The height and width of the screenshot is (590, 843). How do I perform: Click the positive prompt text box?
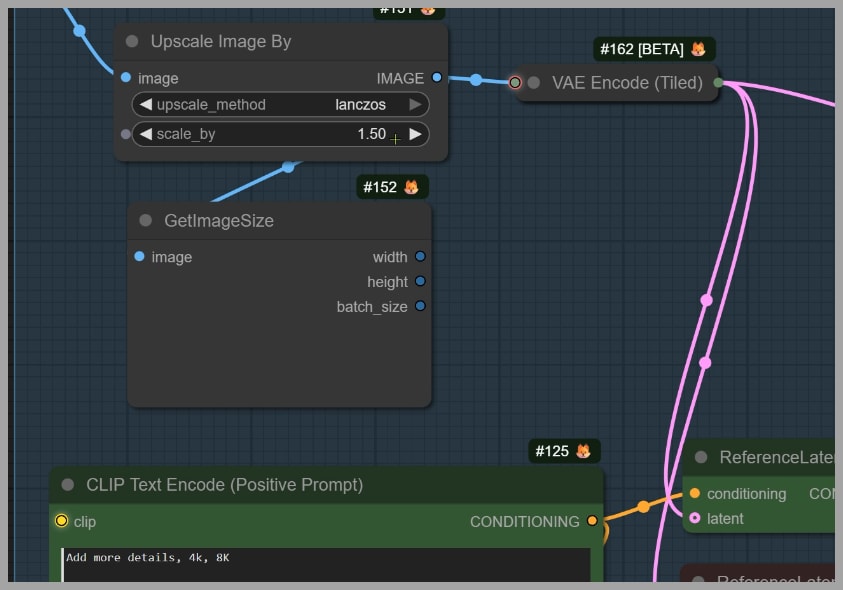point(325,563)
